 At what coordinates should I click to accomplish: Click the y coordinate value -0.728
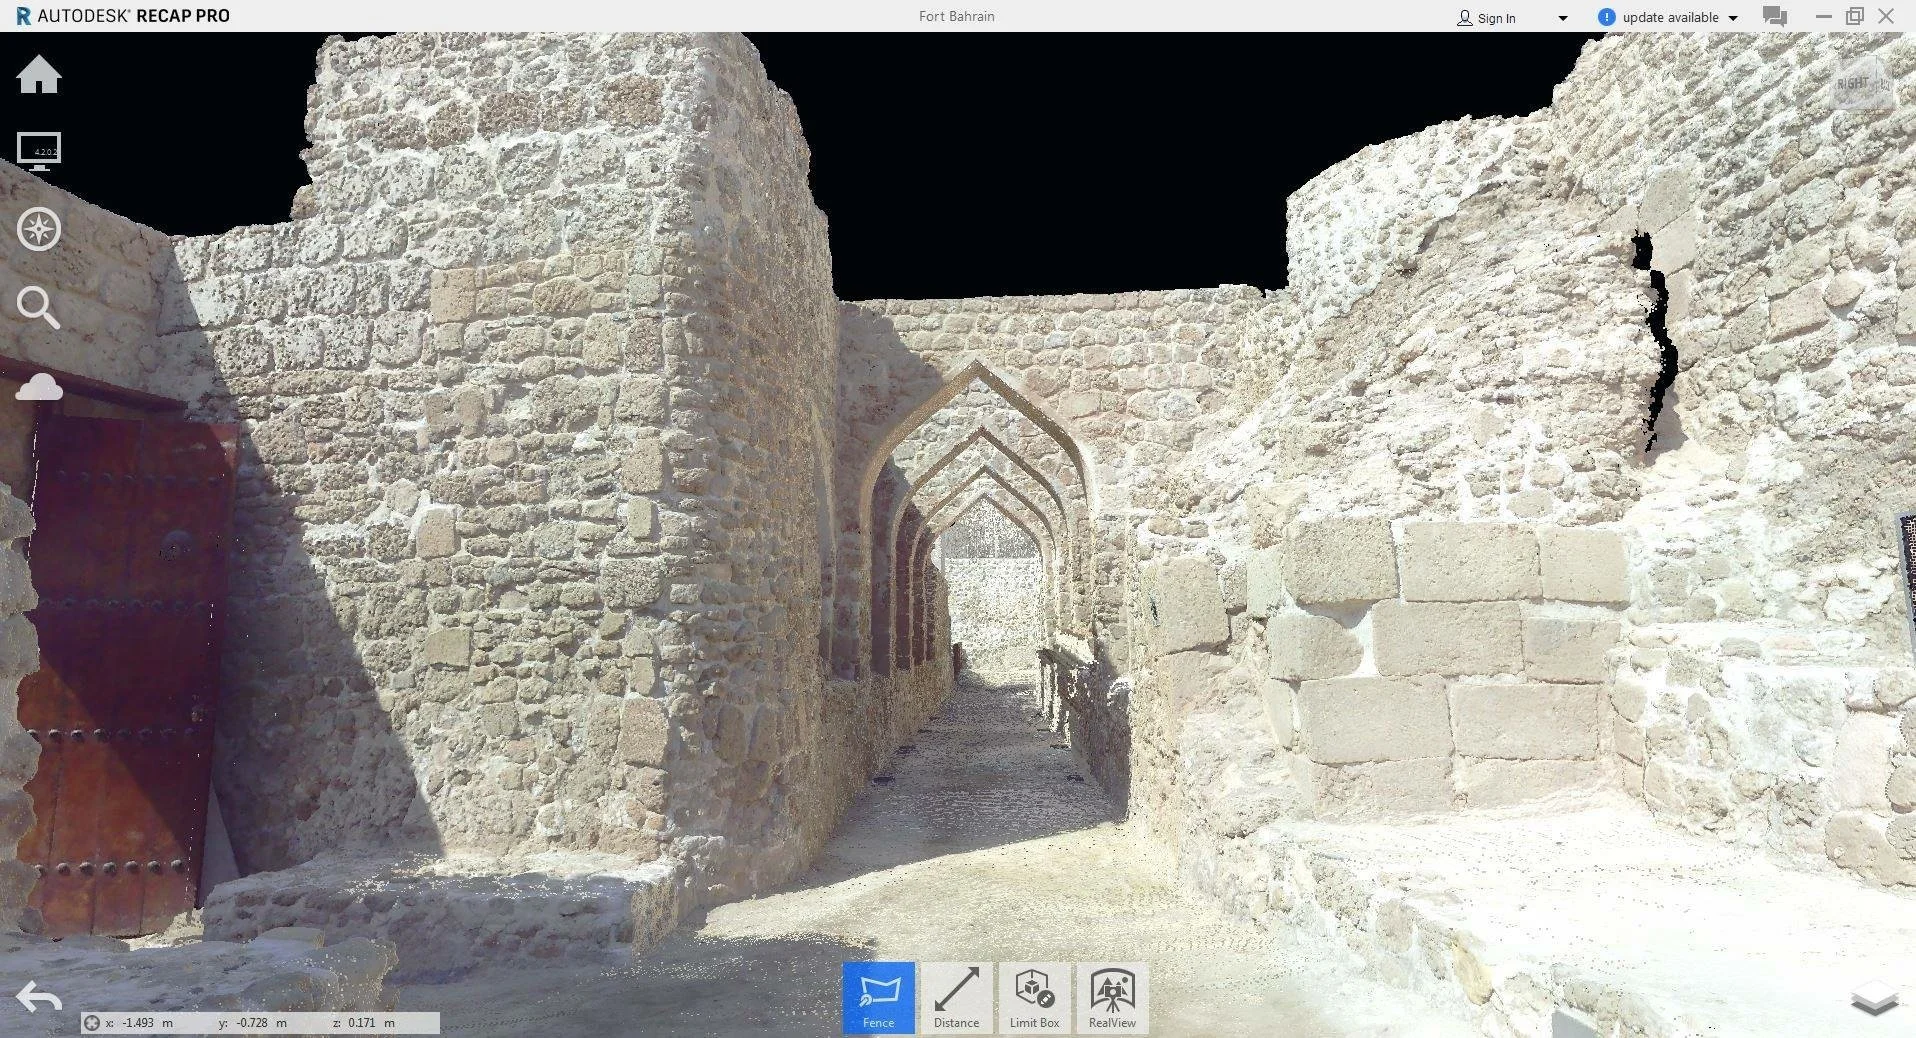[x=252, y=1023]
